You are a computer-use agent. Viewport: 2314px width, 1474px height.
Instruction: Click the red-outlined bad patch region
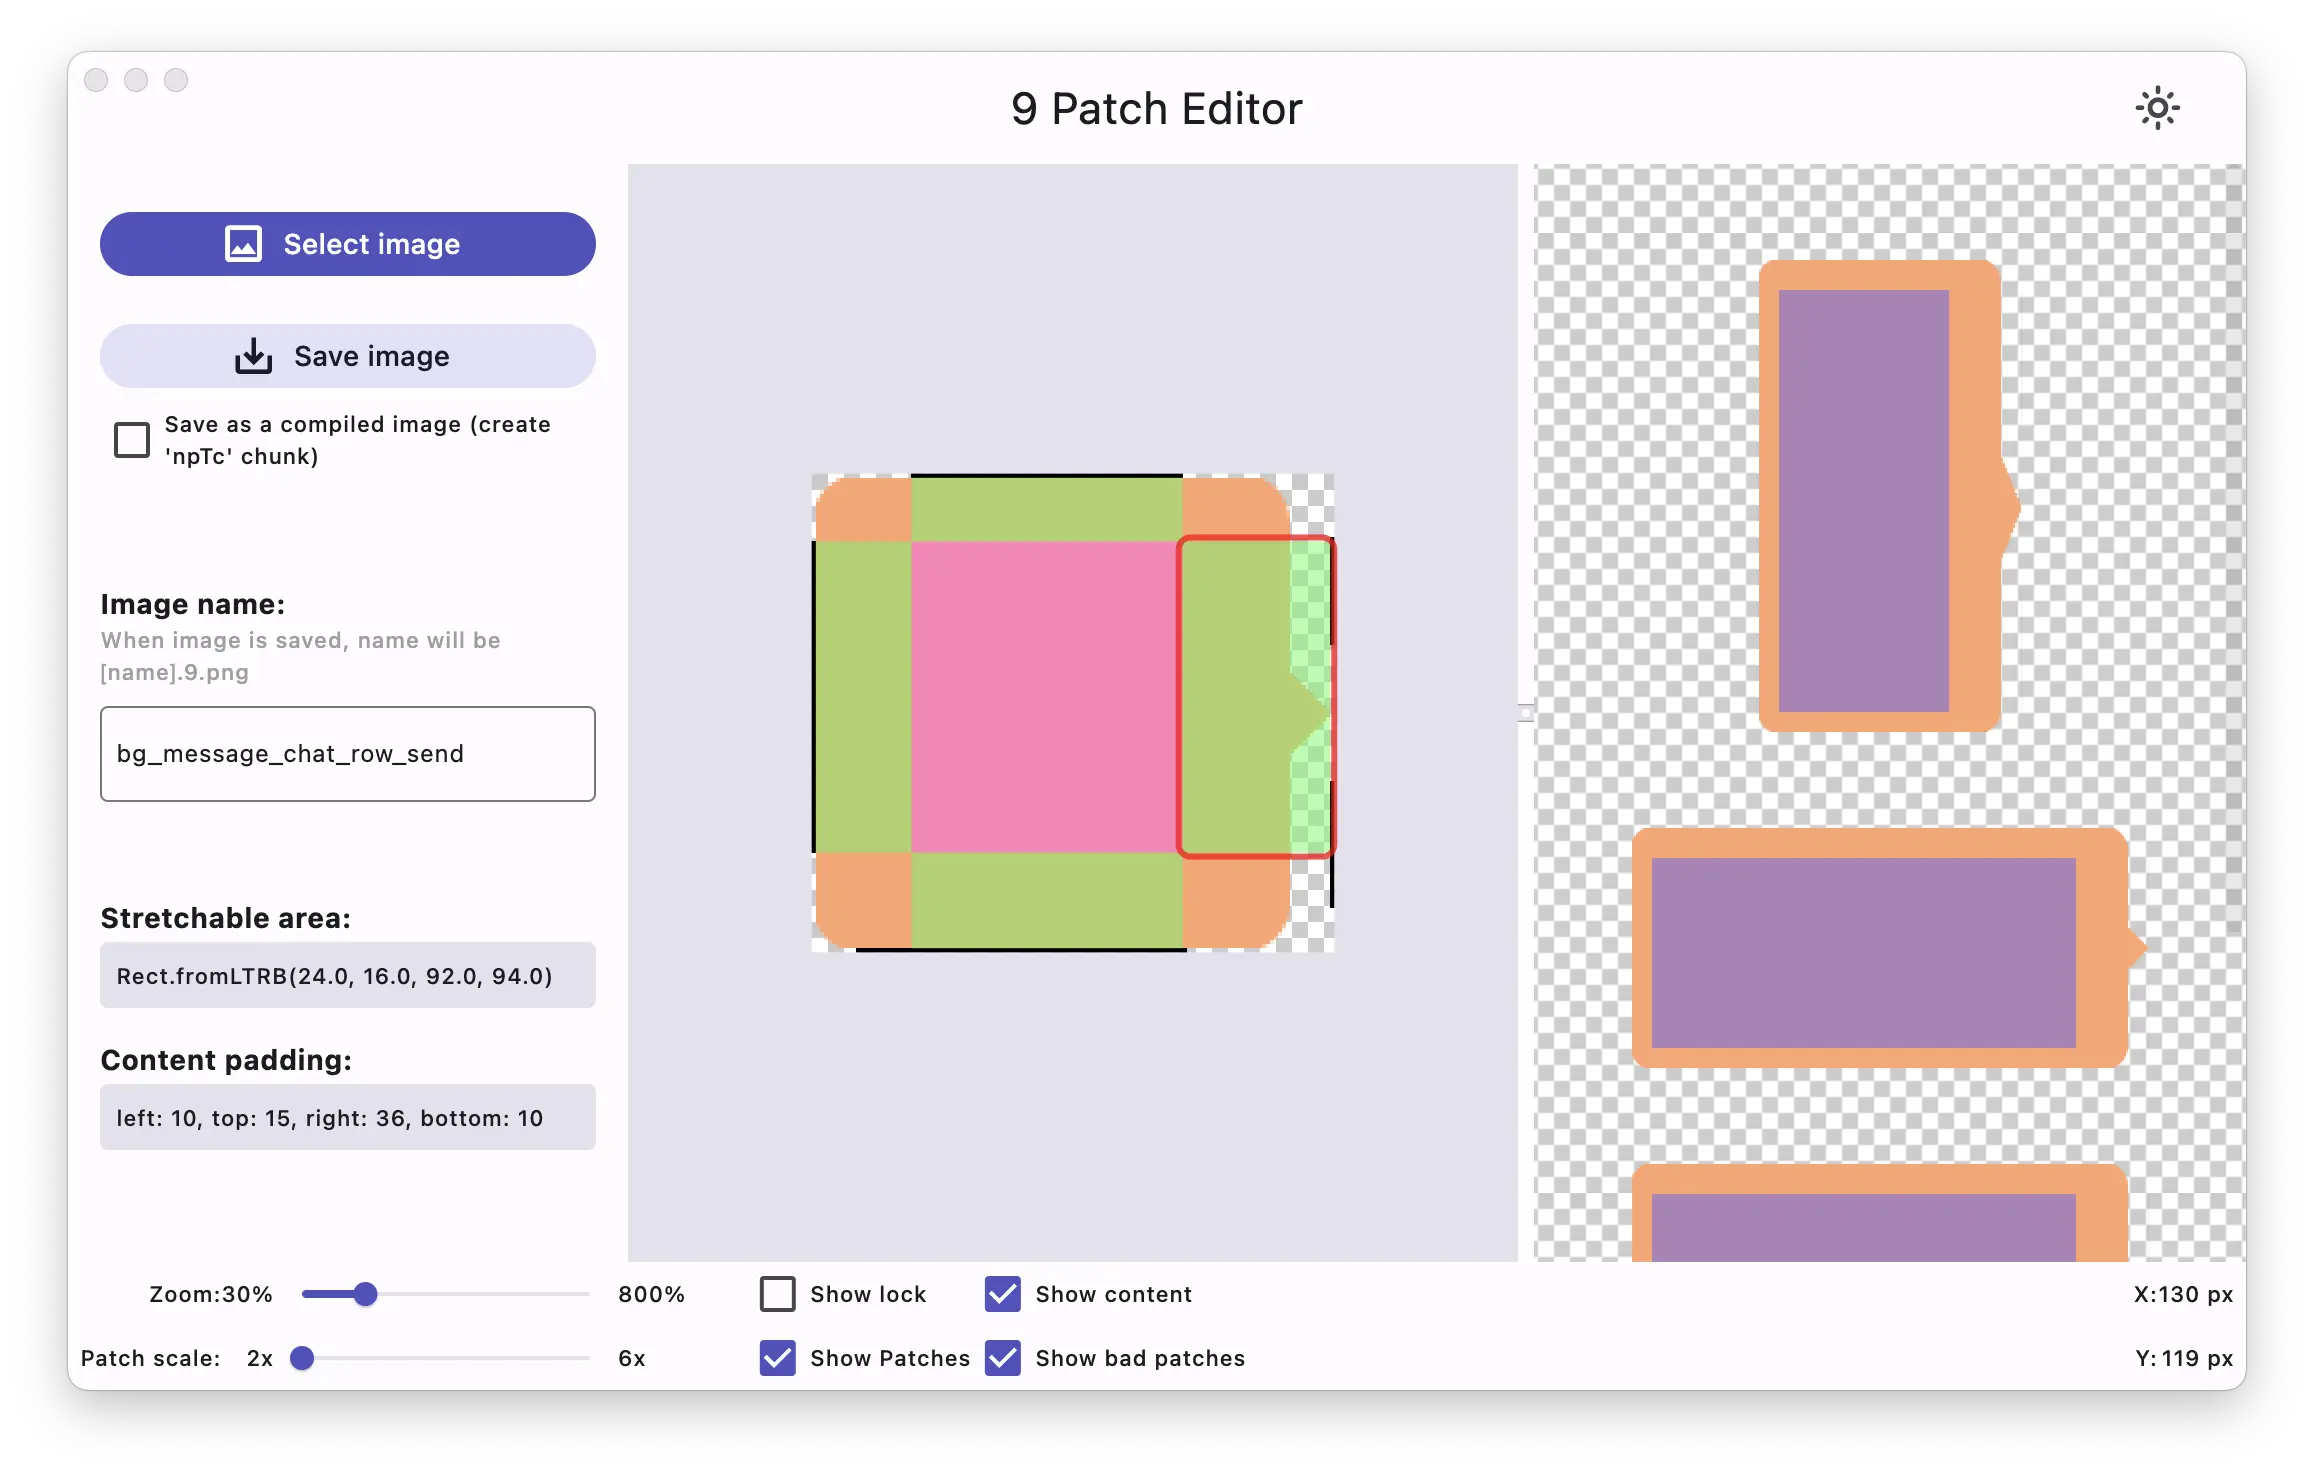coord(1254,696)
